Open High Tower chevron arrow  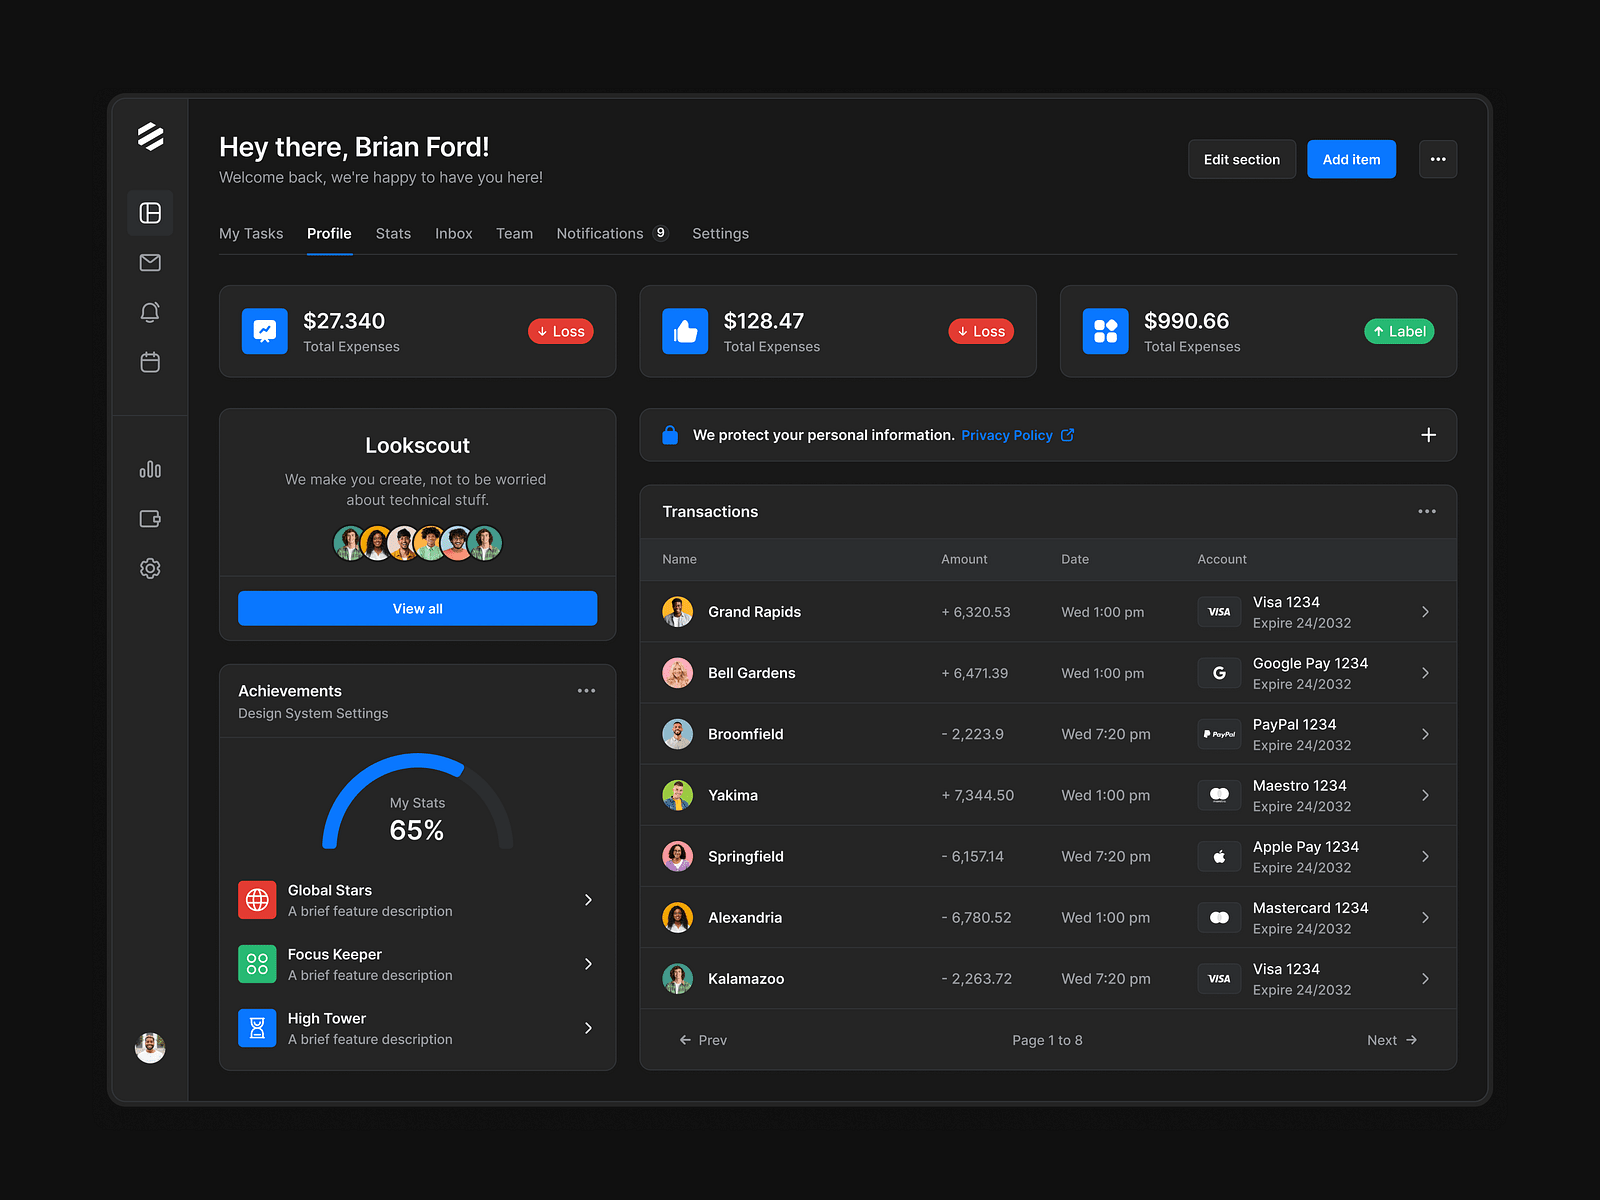click(x=588, y=1028)
